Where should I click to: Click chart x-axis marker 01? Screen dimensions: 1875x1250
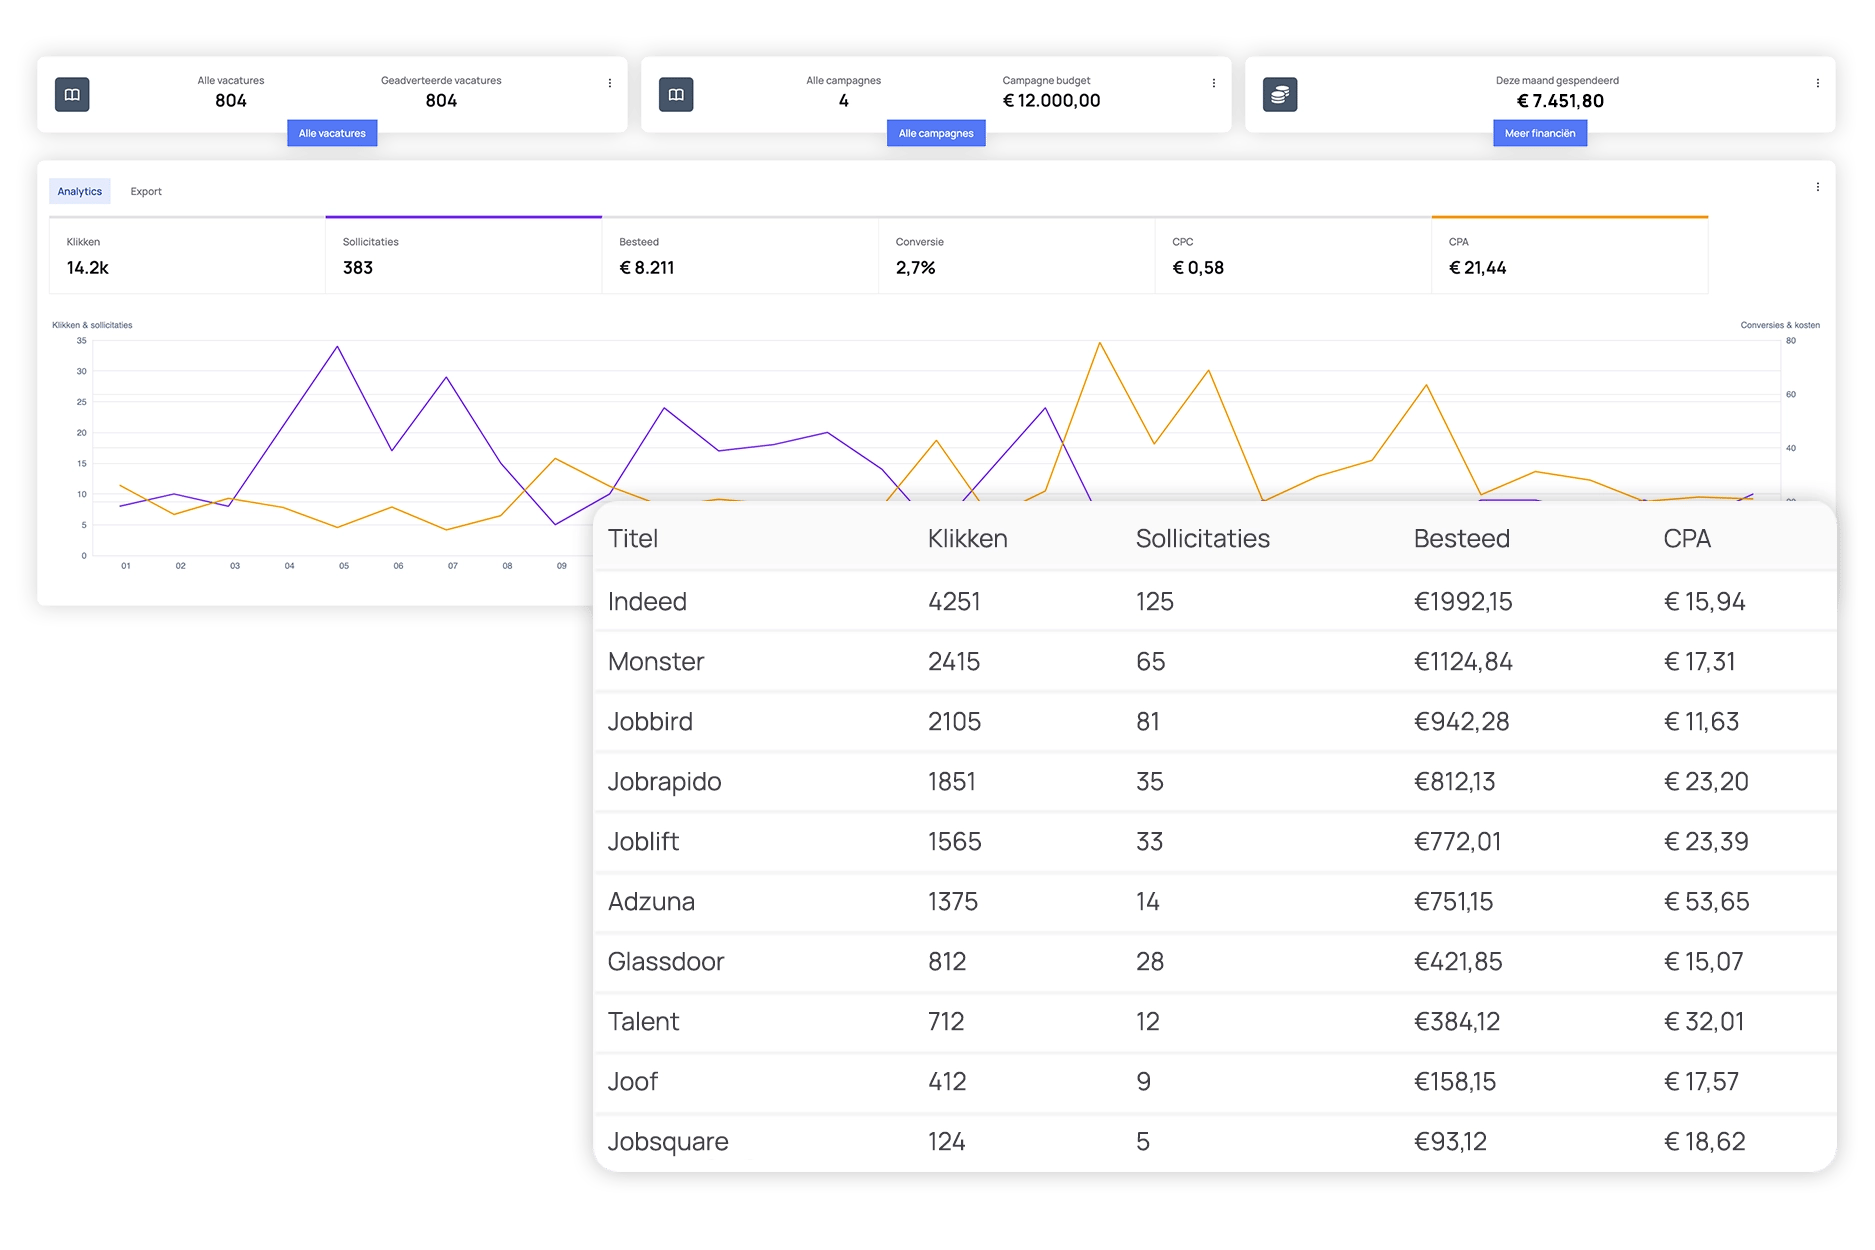[x=126, y=566]
